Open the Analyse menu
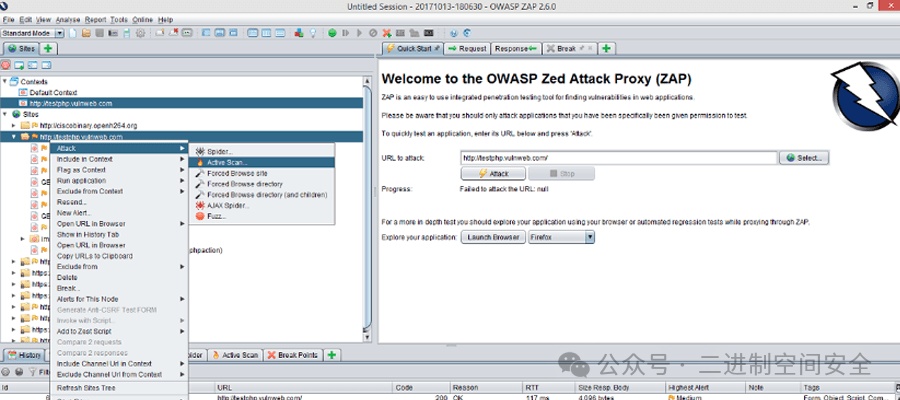Image resolution: width=900 pixels, height=400 pixels. click(68, 20)
